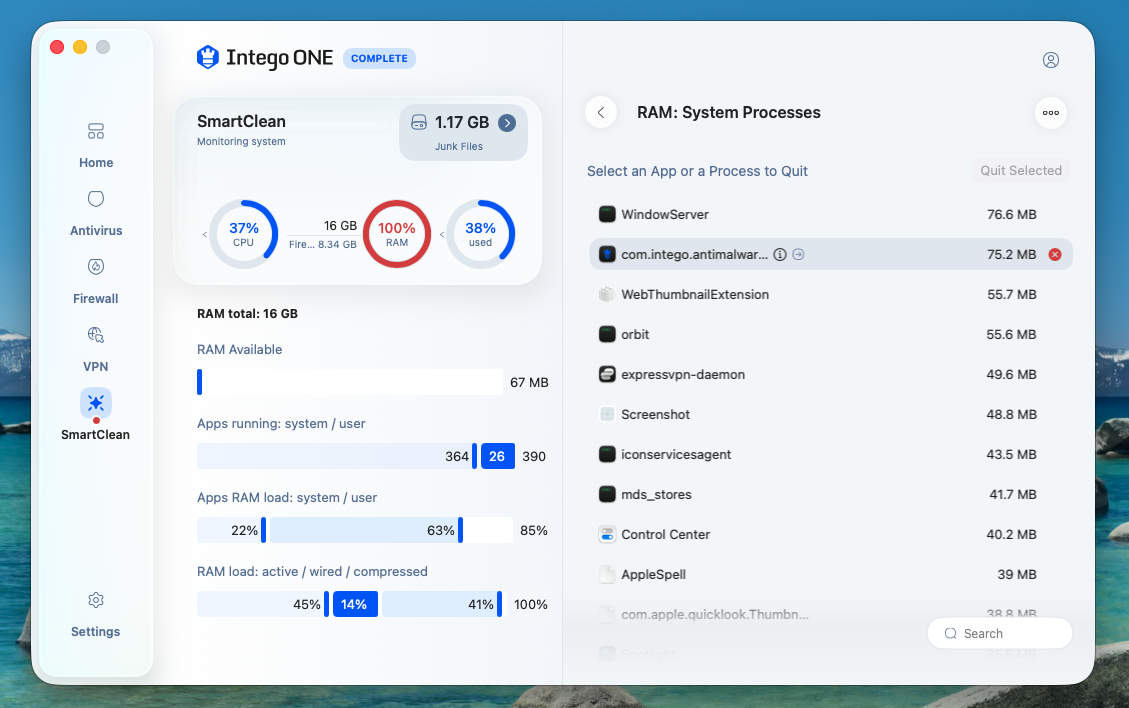Click the junk files drive icon

419,122
